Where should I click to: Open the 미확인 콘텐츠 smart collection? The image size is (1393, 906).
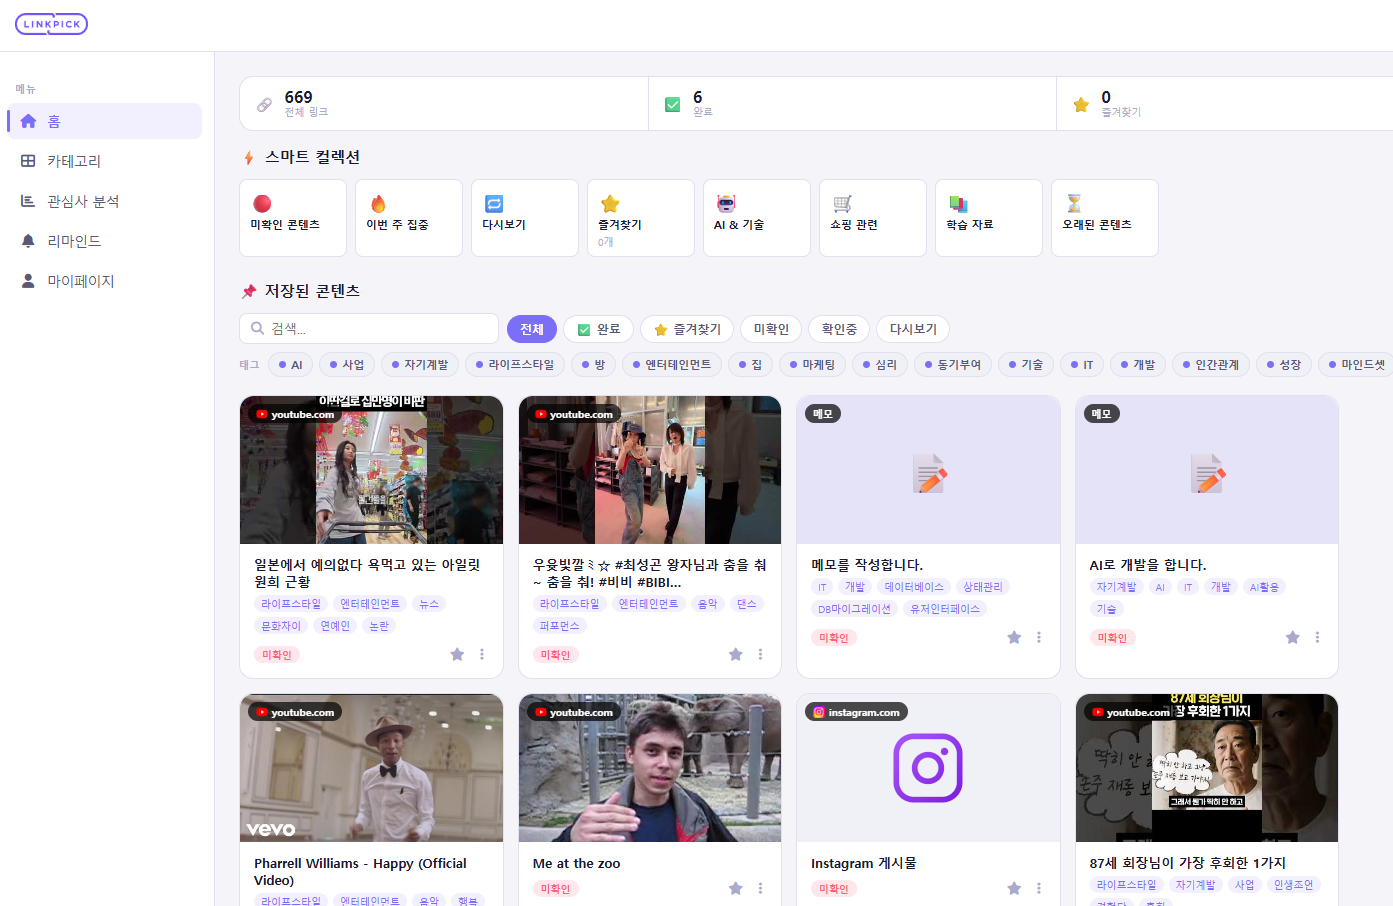pos(293,218)
